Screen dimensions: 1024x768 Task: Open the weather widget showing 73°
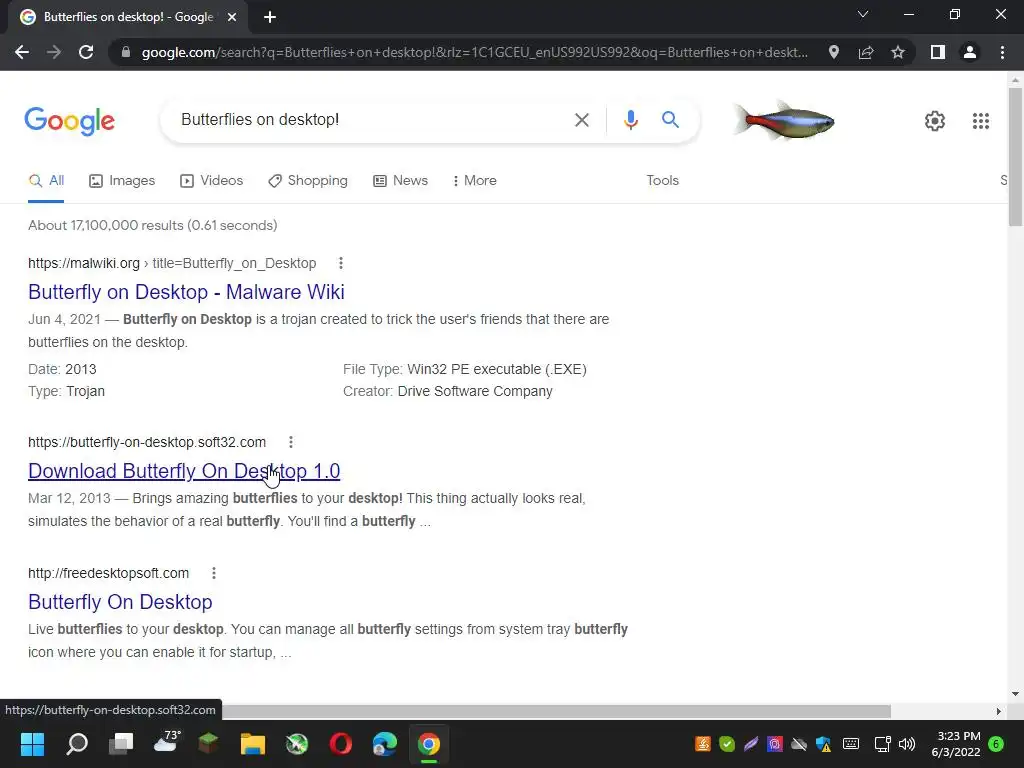(166, 743)
